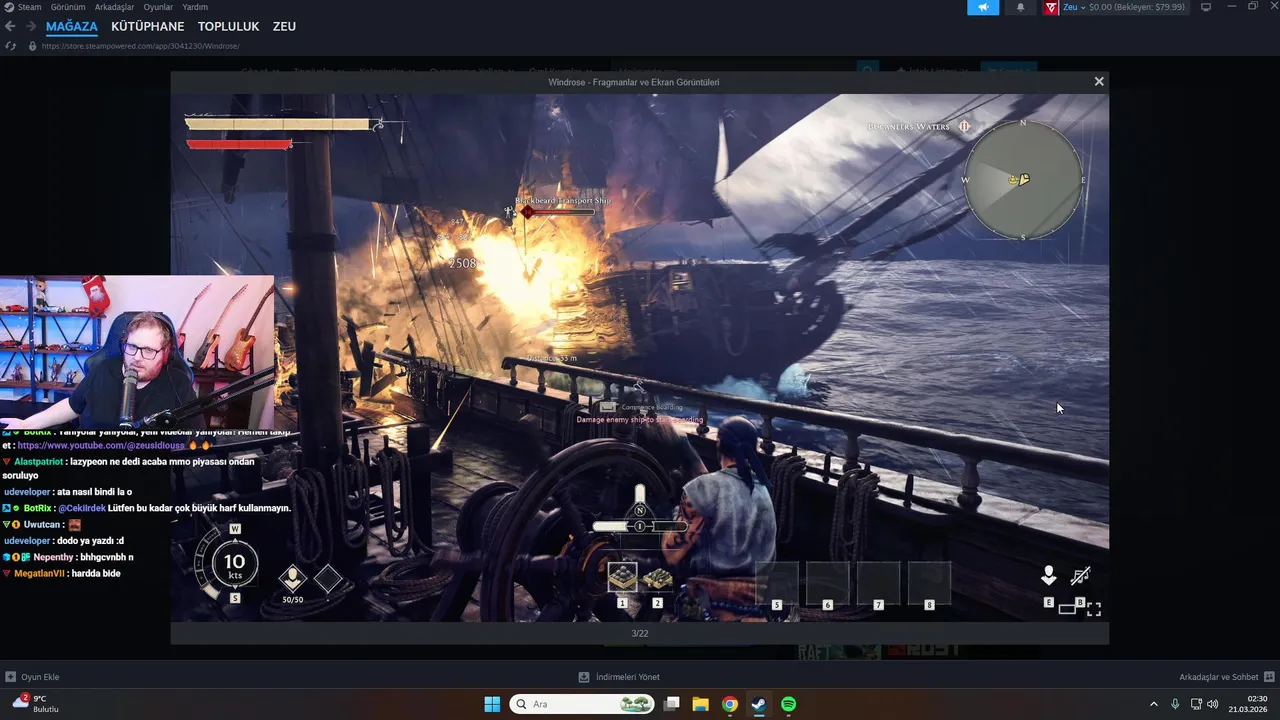Go back with the back arrow
1280x720 pixels.
tap(10, 27)
